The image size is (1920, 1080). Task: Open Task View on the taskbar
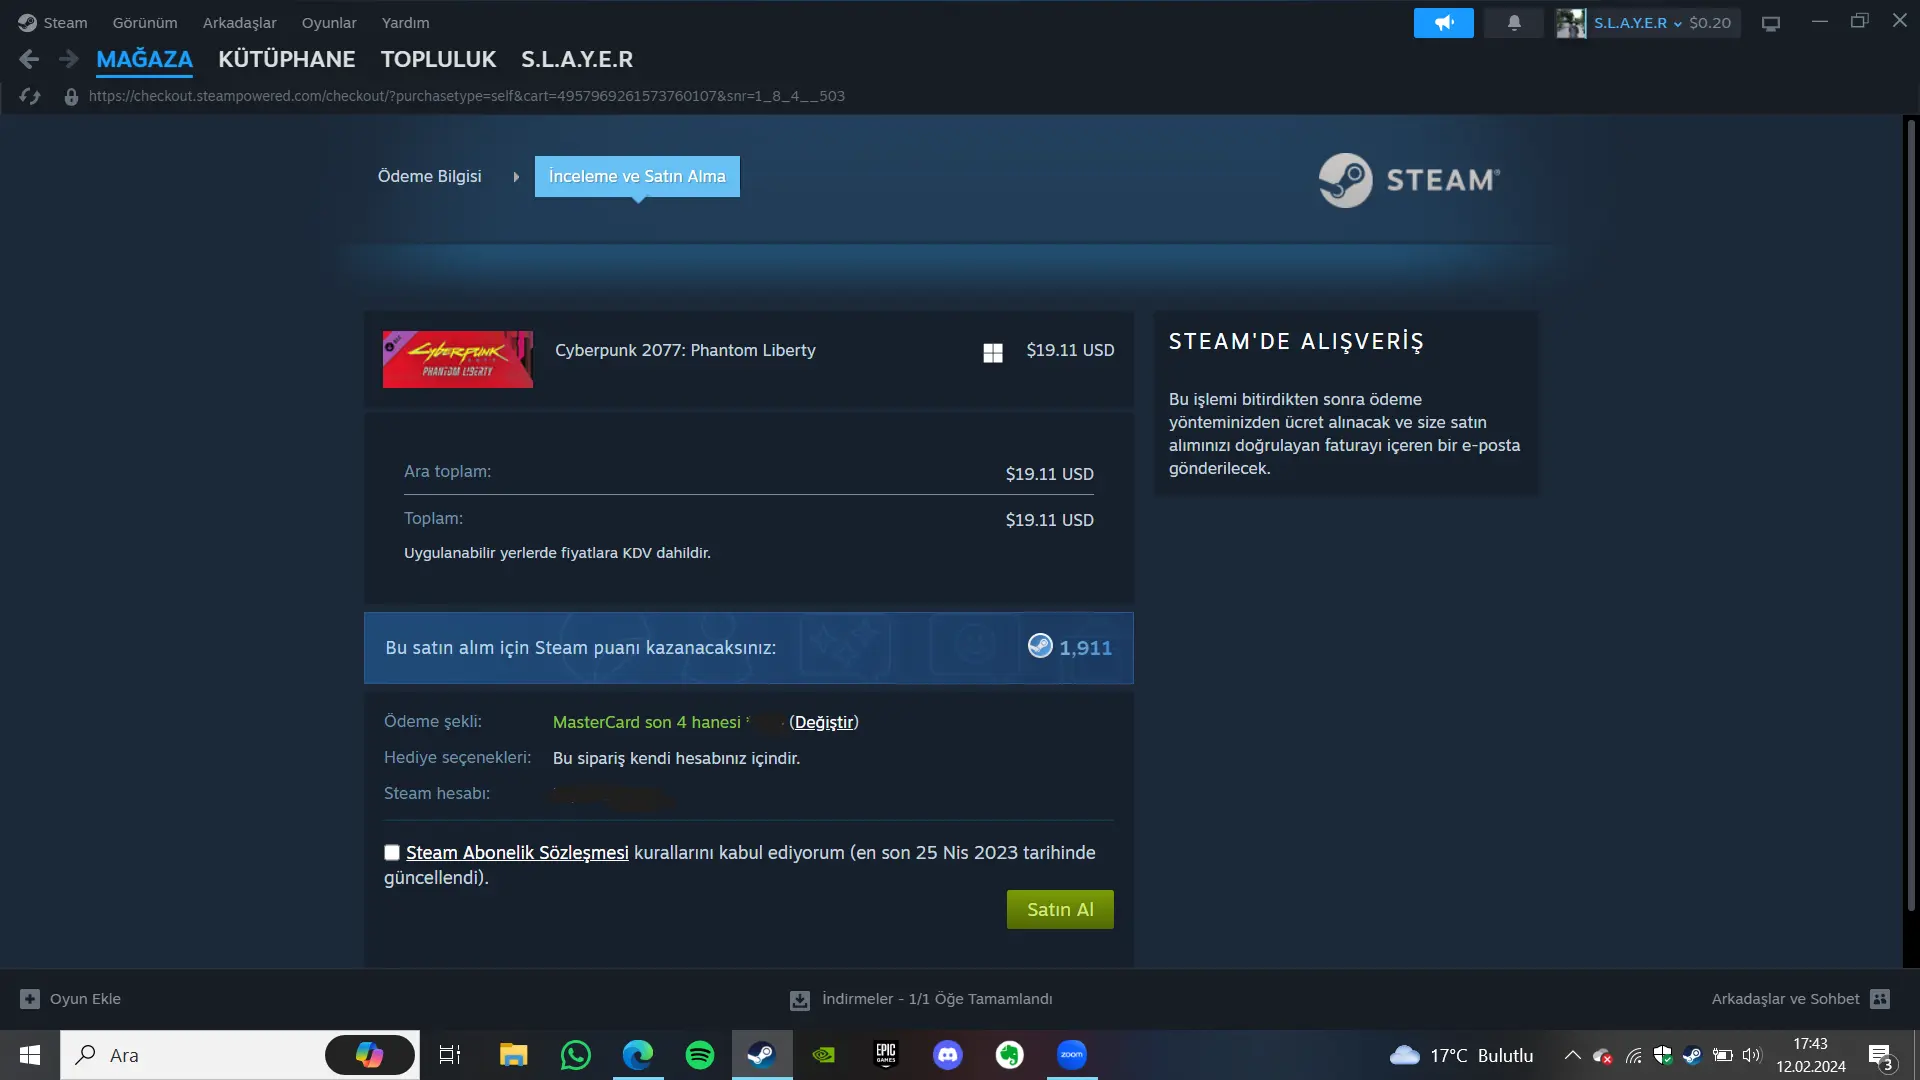pos(450,1055)
